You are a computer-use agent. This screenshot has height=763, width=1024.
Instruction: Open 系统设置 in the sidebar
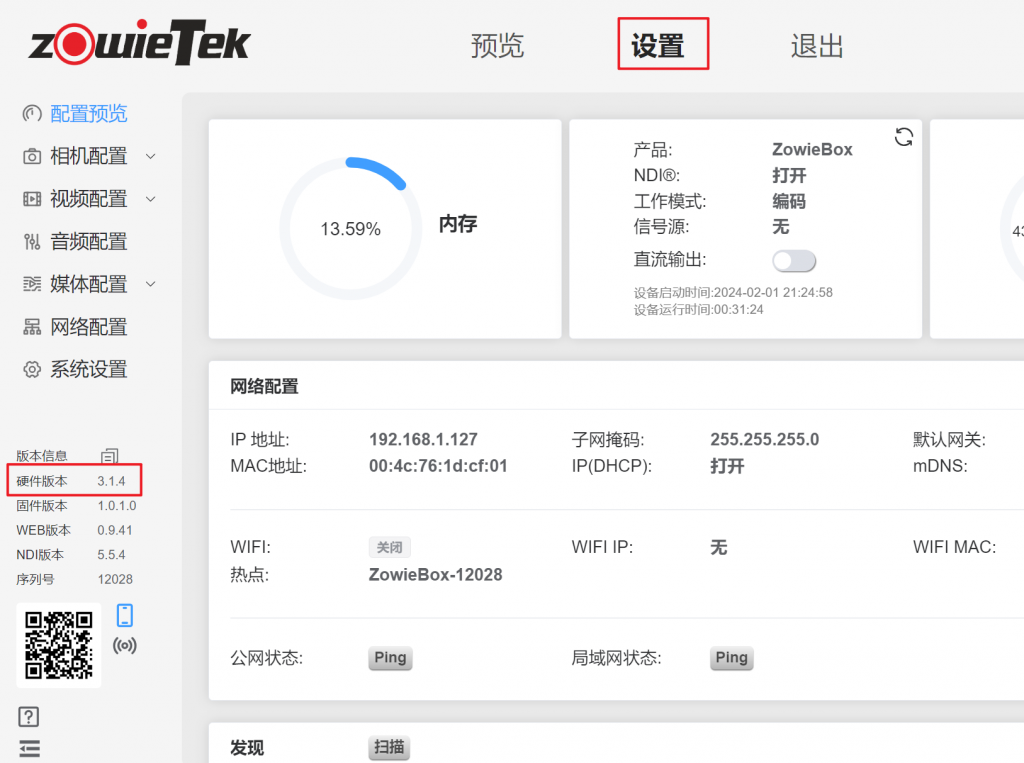point(89,369)
